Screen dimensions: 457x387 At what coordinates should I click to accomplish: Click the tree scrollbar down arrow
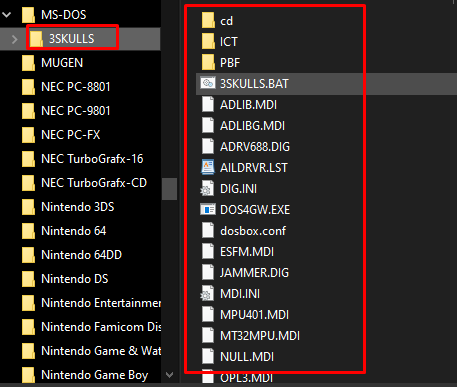tap(169, 375)
